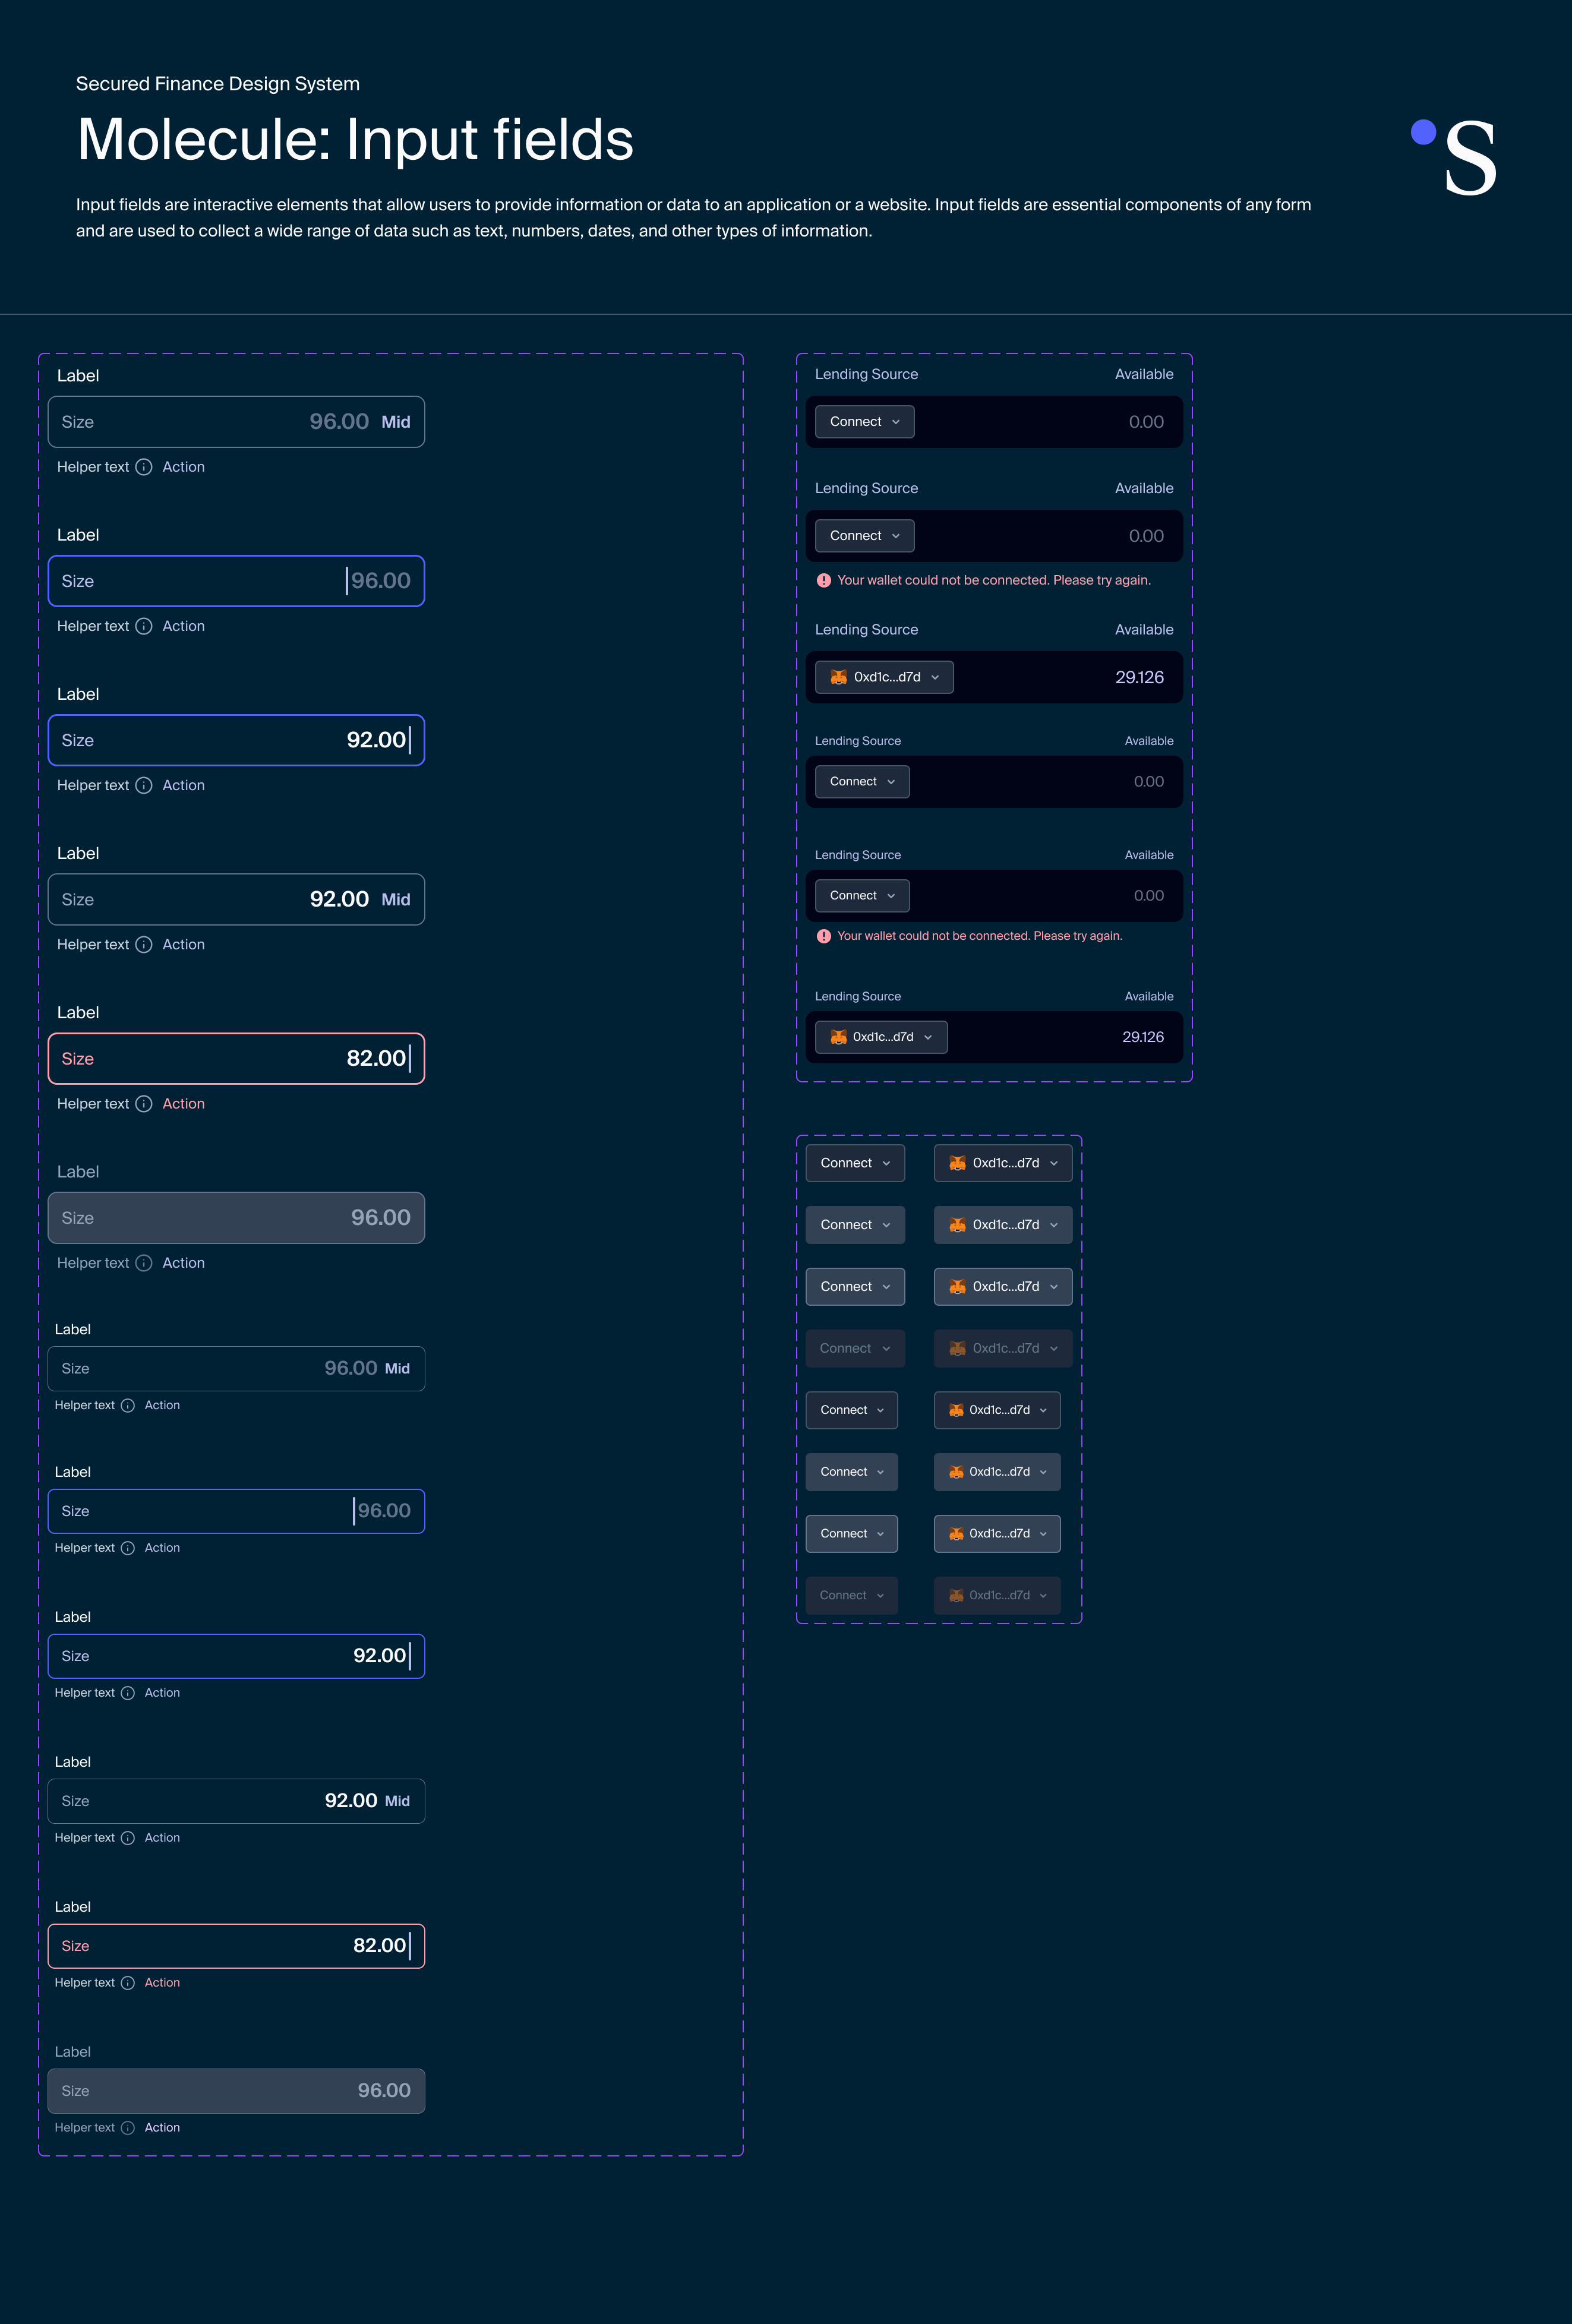The width and height of the screenshot is (1572, 2324).
Task: Open small disabled 0xd1c...d7d wallet dropdown
Action: tap(997, 1596)
